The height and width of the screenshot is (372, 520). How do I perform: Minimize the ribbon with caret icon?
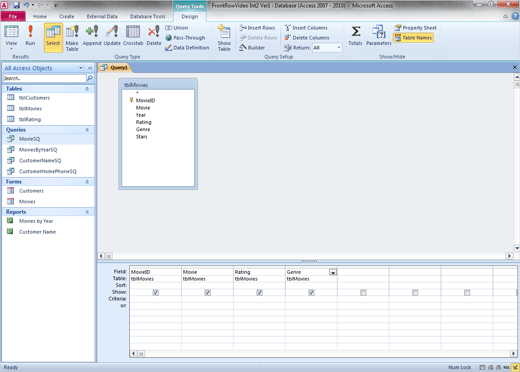coord(505,16)
